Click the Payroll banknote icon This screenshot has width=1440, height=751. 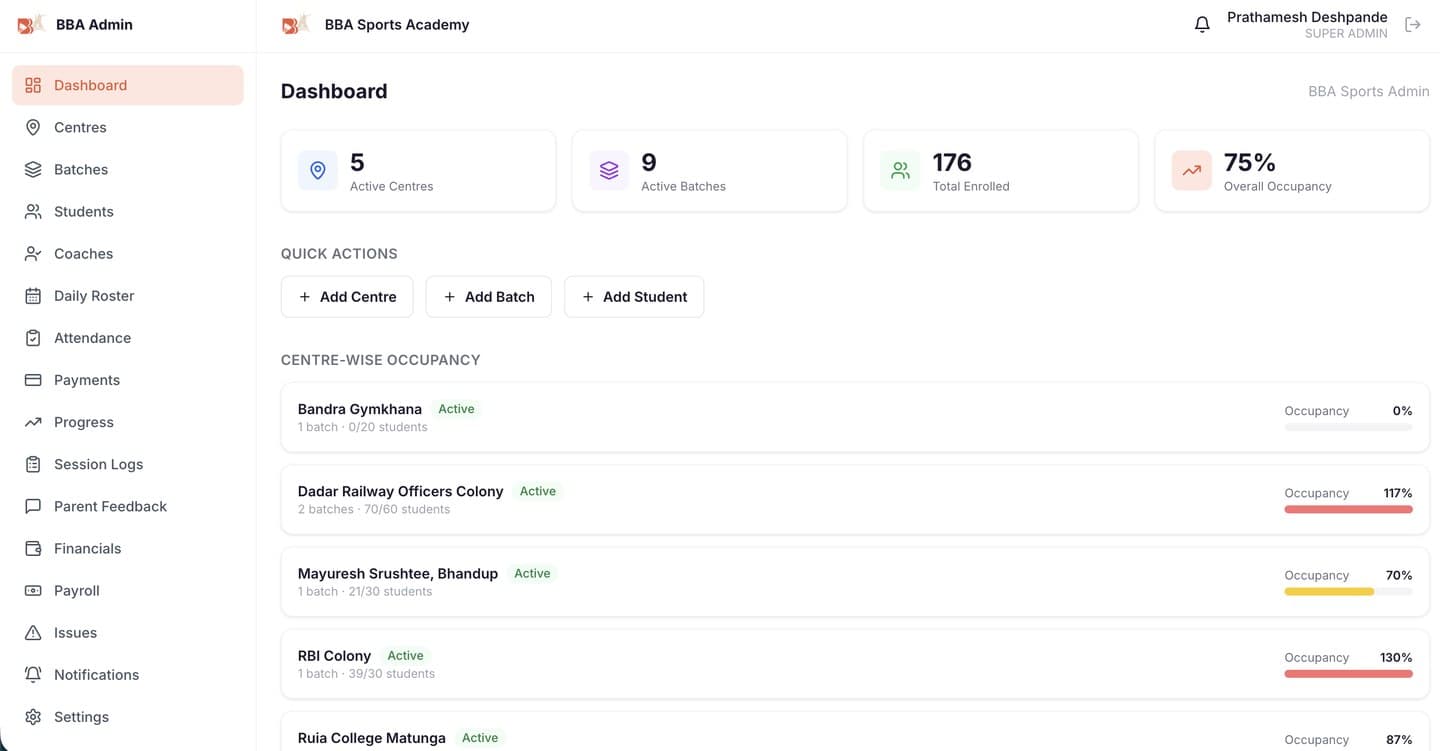[x=33, y=590]
